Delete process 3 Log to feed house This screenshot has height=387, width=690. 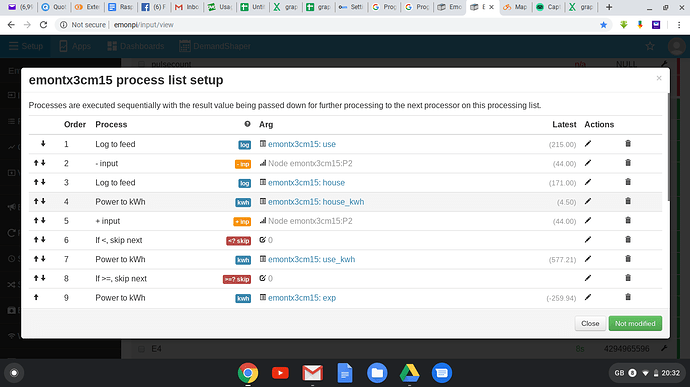tap(628, 182)
